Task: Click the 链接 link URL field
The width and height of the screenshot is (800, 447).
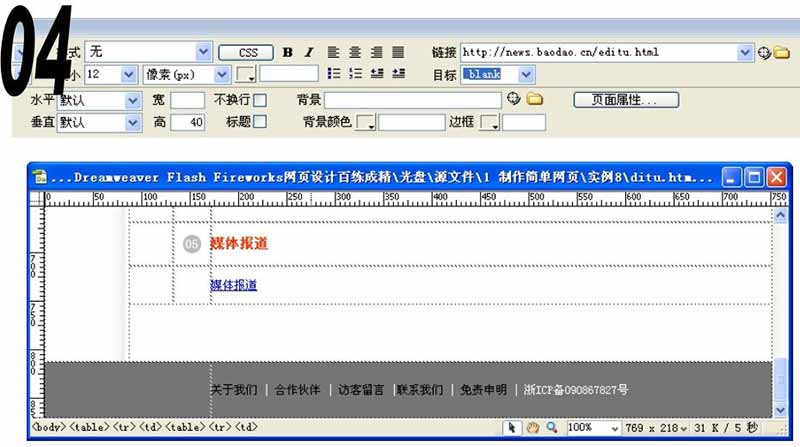Action: [599, 52]
